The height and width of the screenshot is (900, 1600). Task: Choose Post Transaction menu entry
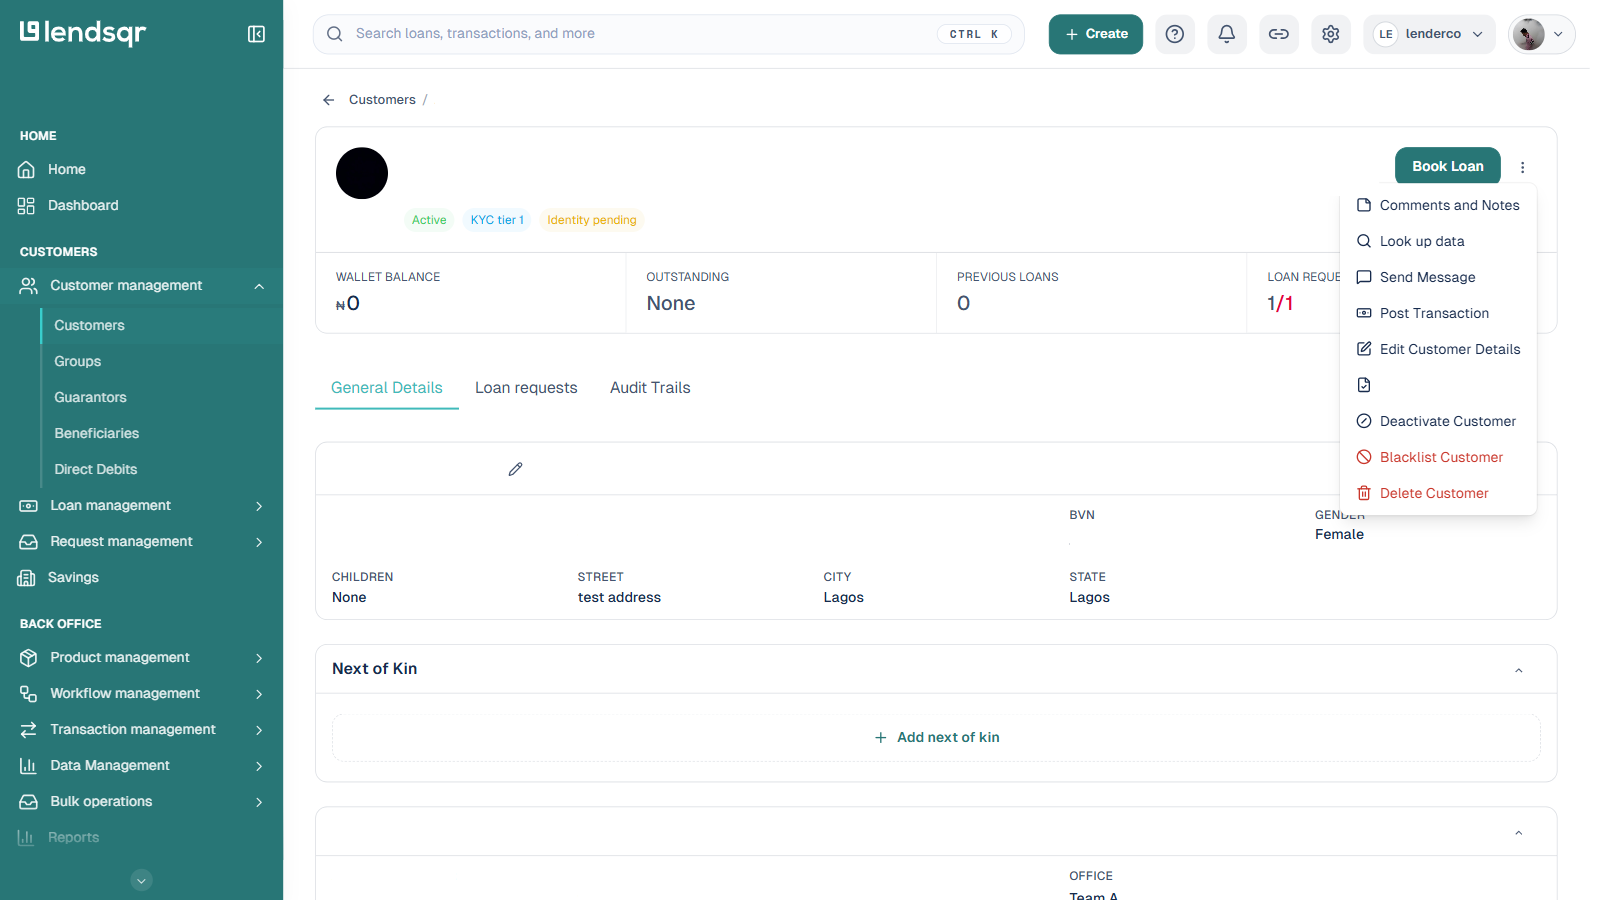click(x=1438, y=313)
